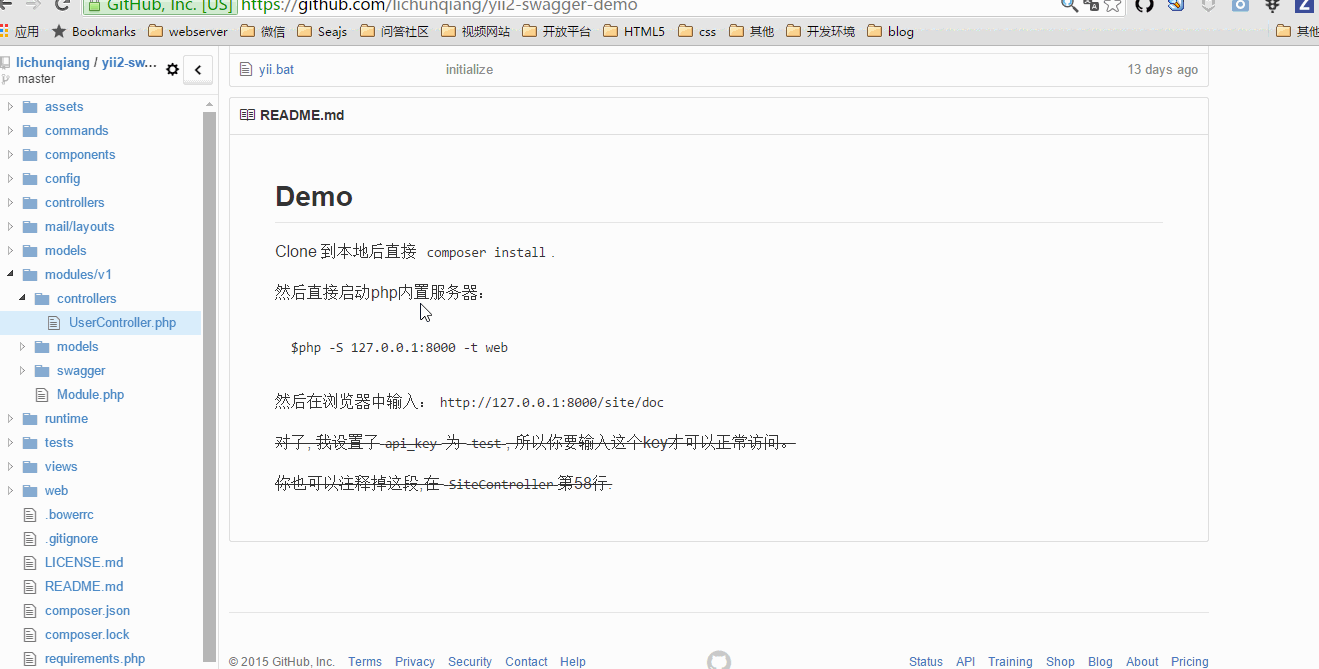Open the HTML5 bookmark folder
Image resolution: width=1319 pixels, height=669 pixels.
click(634, 31)
